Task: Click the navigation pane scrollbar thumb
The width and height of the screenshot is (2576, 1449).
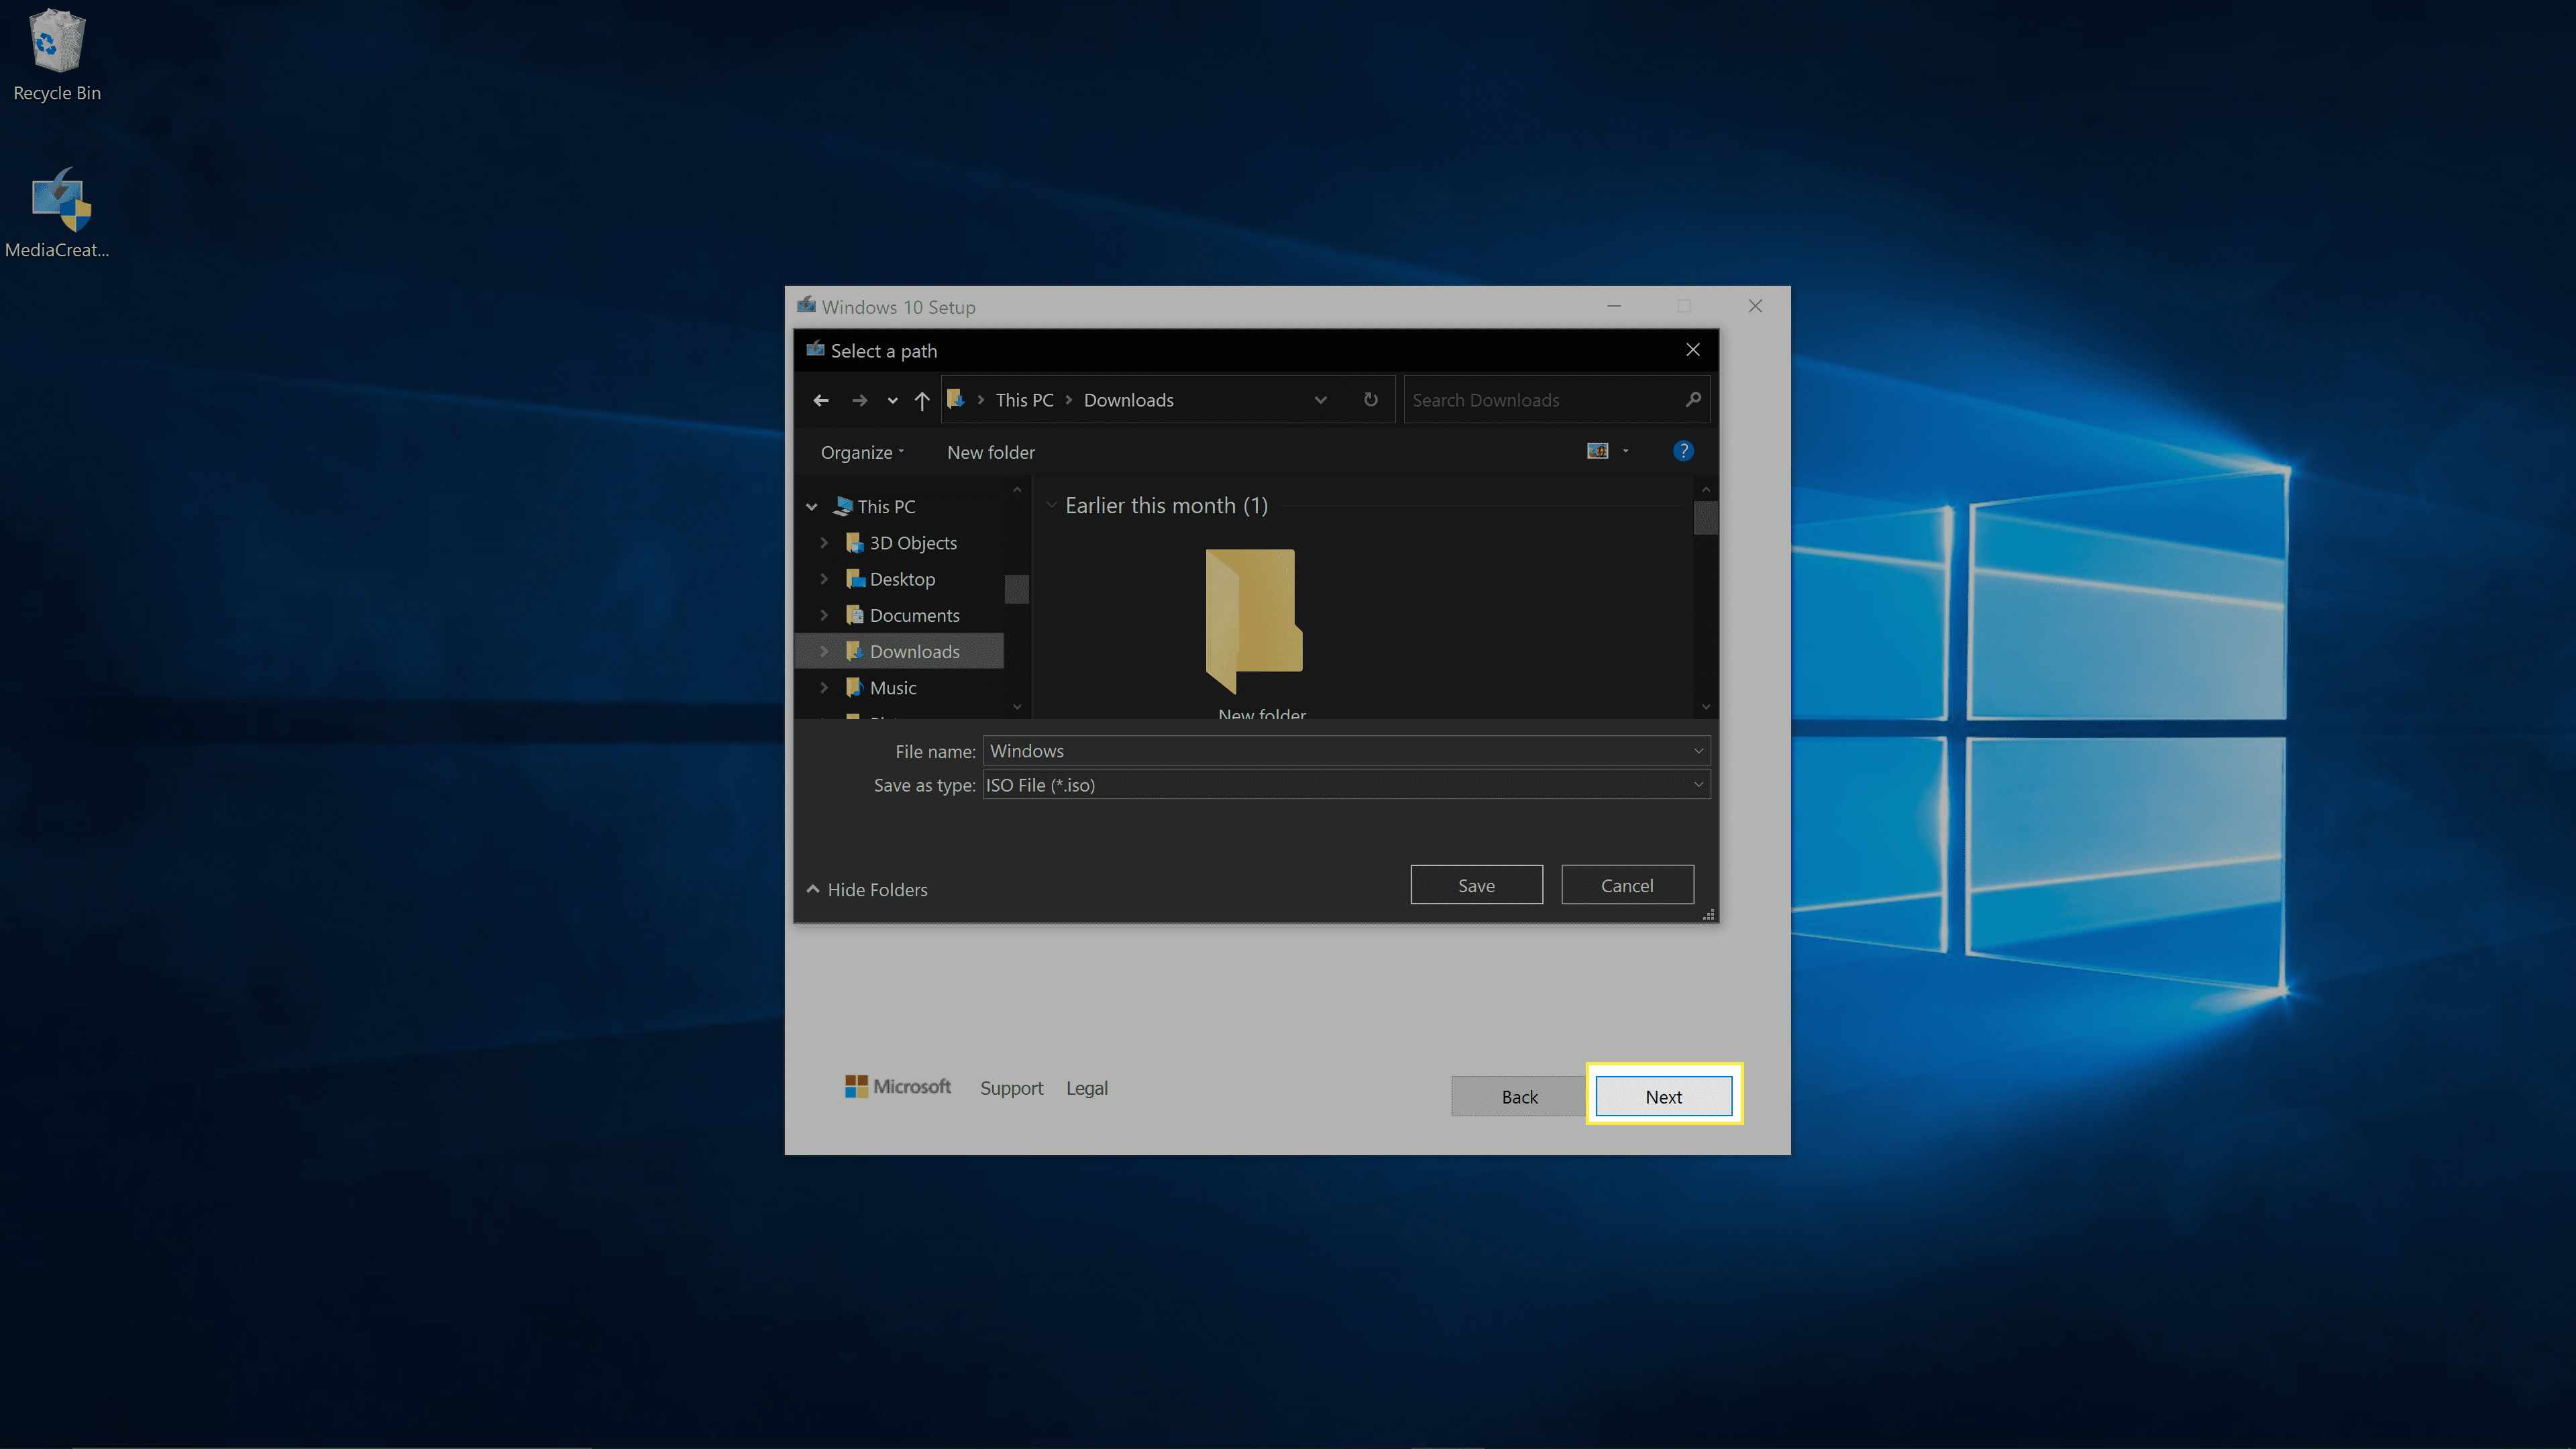Action: tap(1016, 588)
